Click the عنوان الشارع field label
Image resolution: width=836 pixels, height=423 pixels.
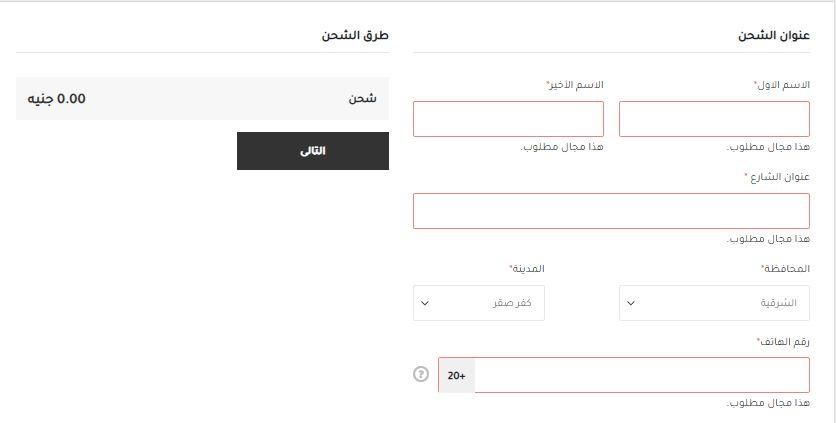tap(776, 177)
